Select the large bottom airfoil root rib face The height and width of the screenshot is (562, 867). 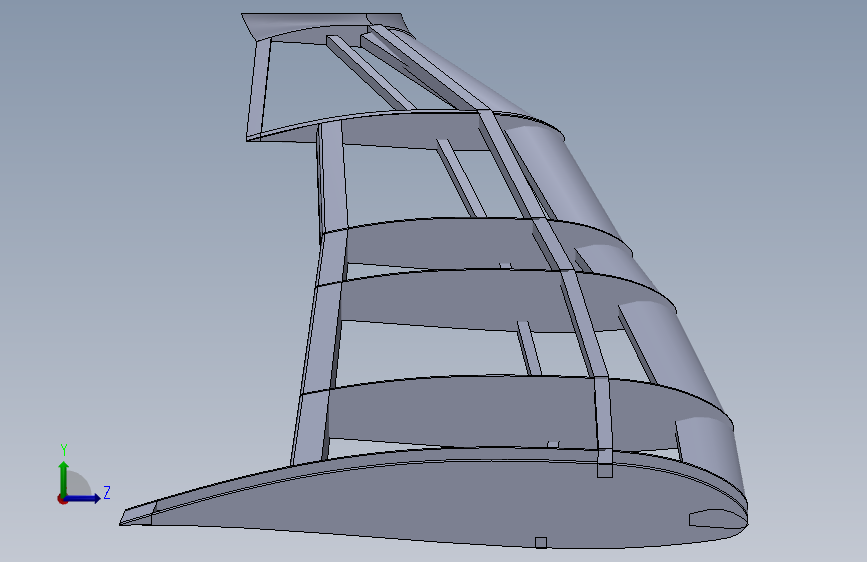[x=442, y=498]
